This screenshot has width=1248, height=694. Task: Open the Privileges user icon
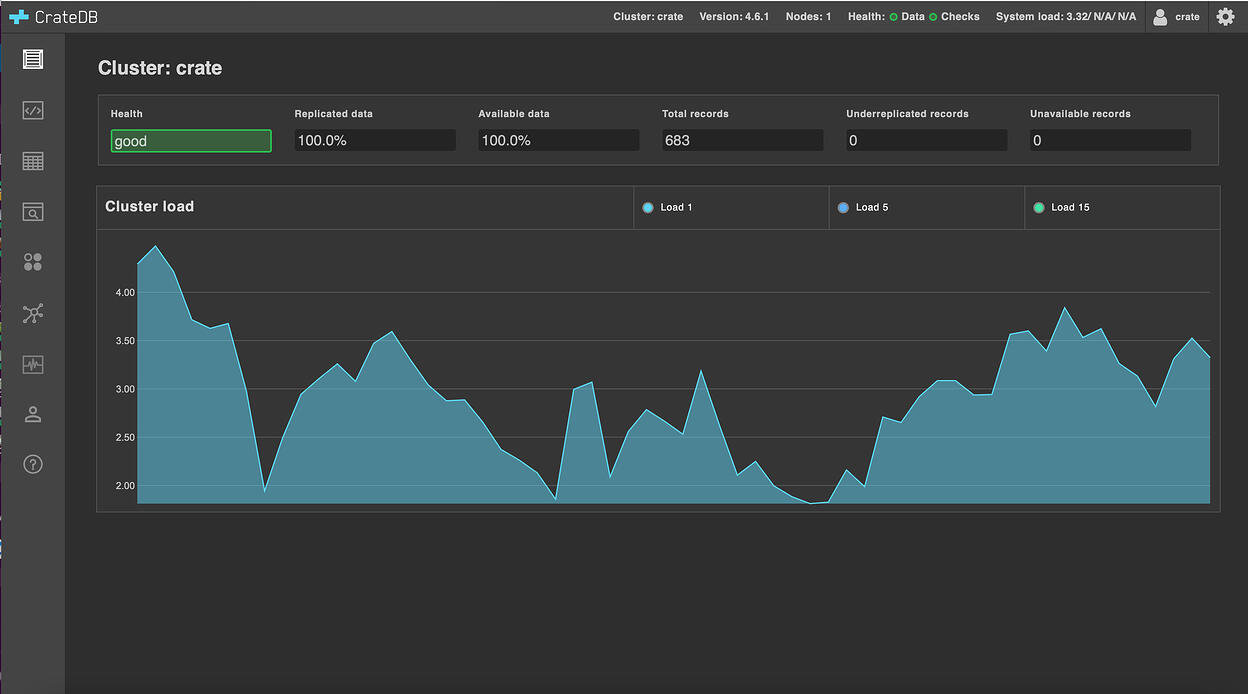(x=33, y=414)
